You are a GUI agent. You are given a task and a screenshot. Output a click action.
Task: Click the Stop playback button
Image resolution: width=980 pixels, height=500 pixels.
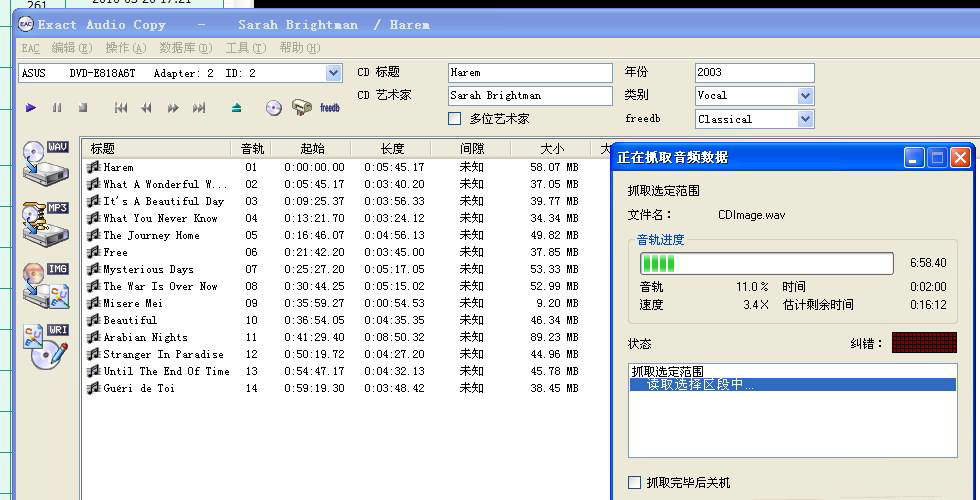pyautogui.click(x=83, y=108)
